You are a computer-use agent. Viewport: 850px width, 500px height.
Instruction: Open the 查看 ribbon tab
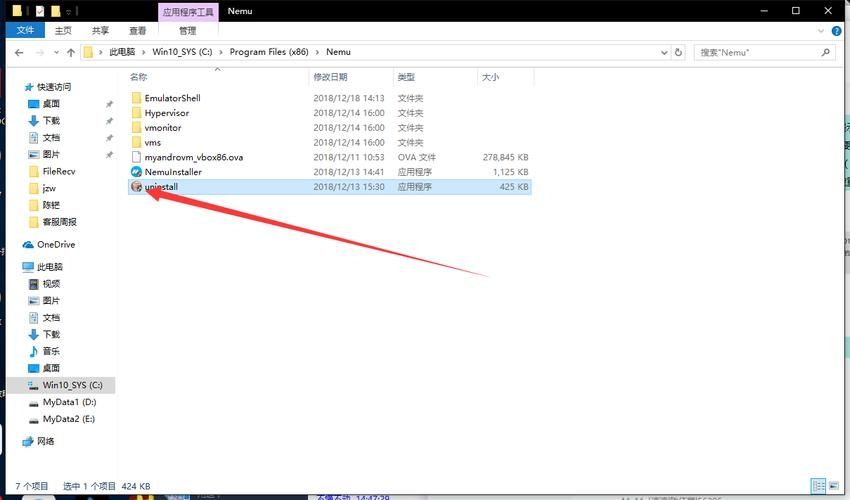(138, 31)
